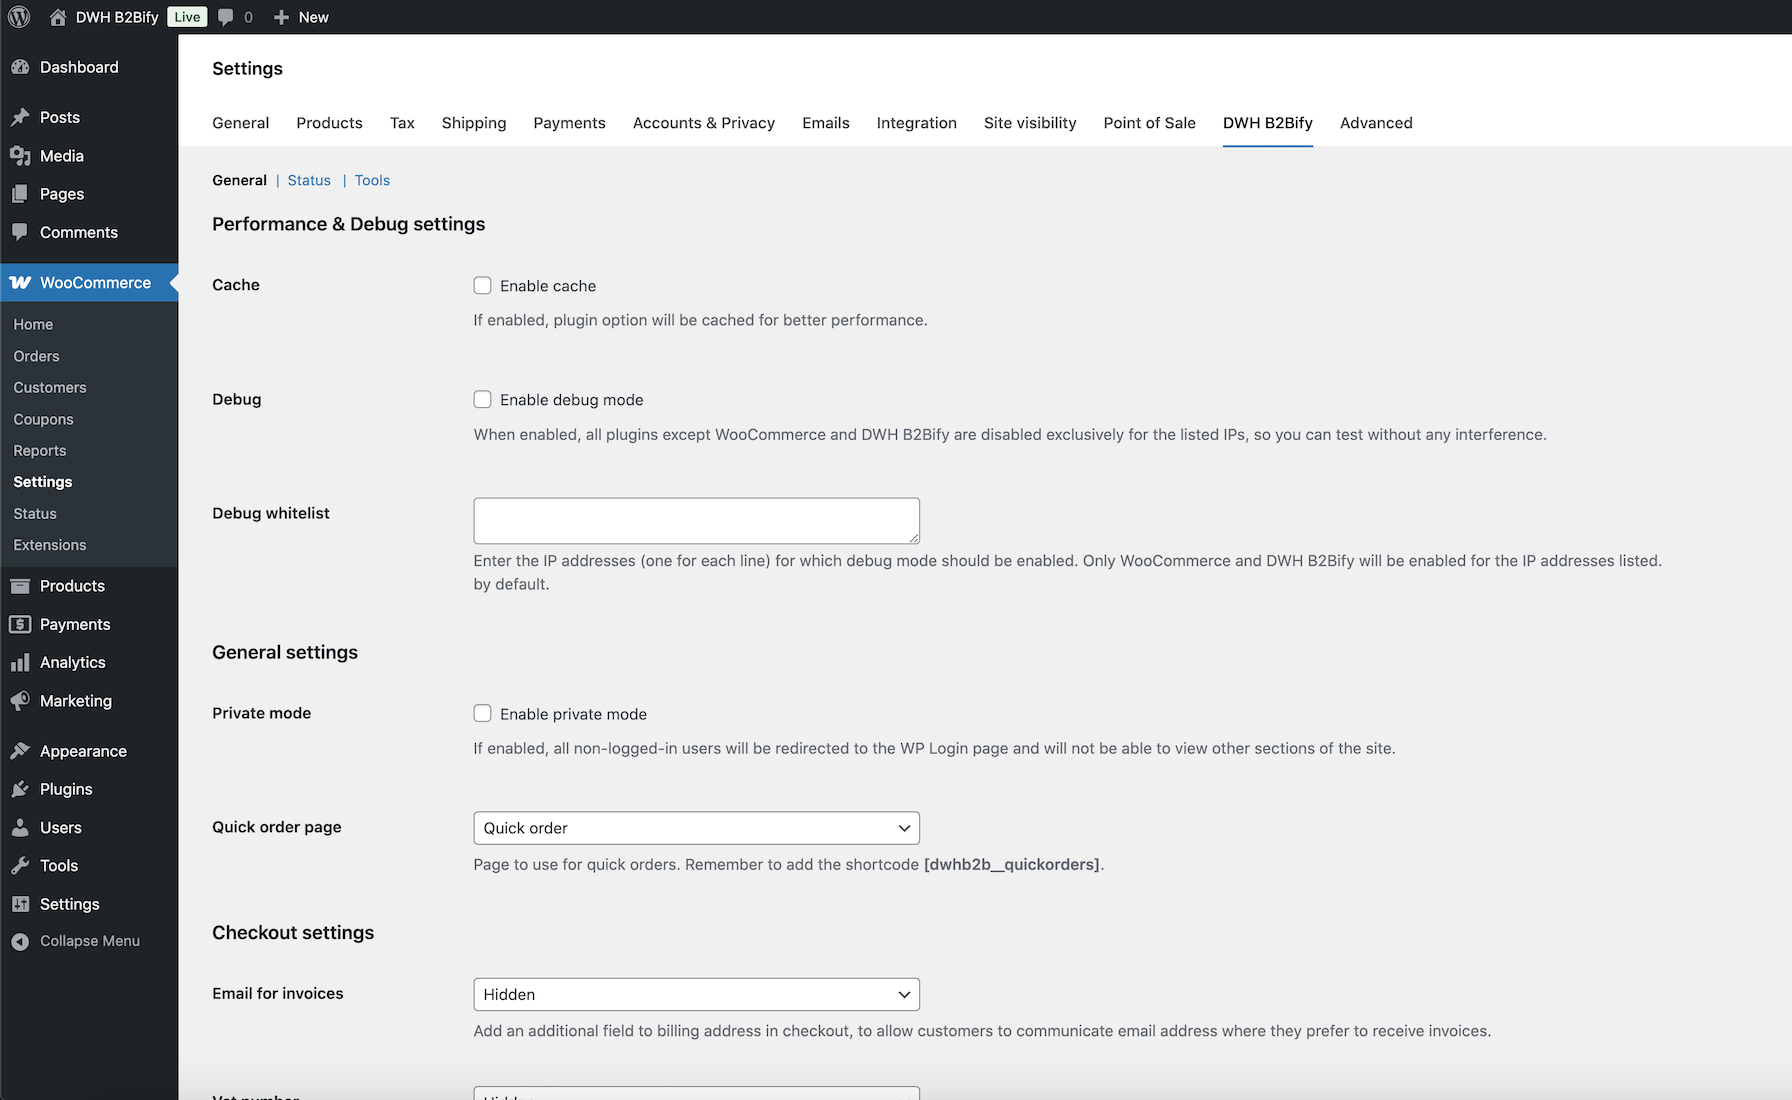Click New in the admin bar
This screenshot has height=1100, width=1792.
(x=313, y=17)
